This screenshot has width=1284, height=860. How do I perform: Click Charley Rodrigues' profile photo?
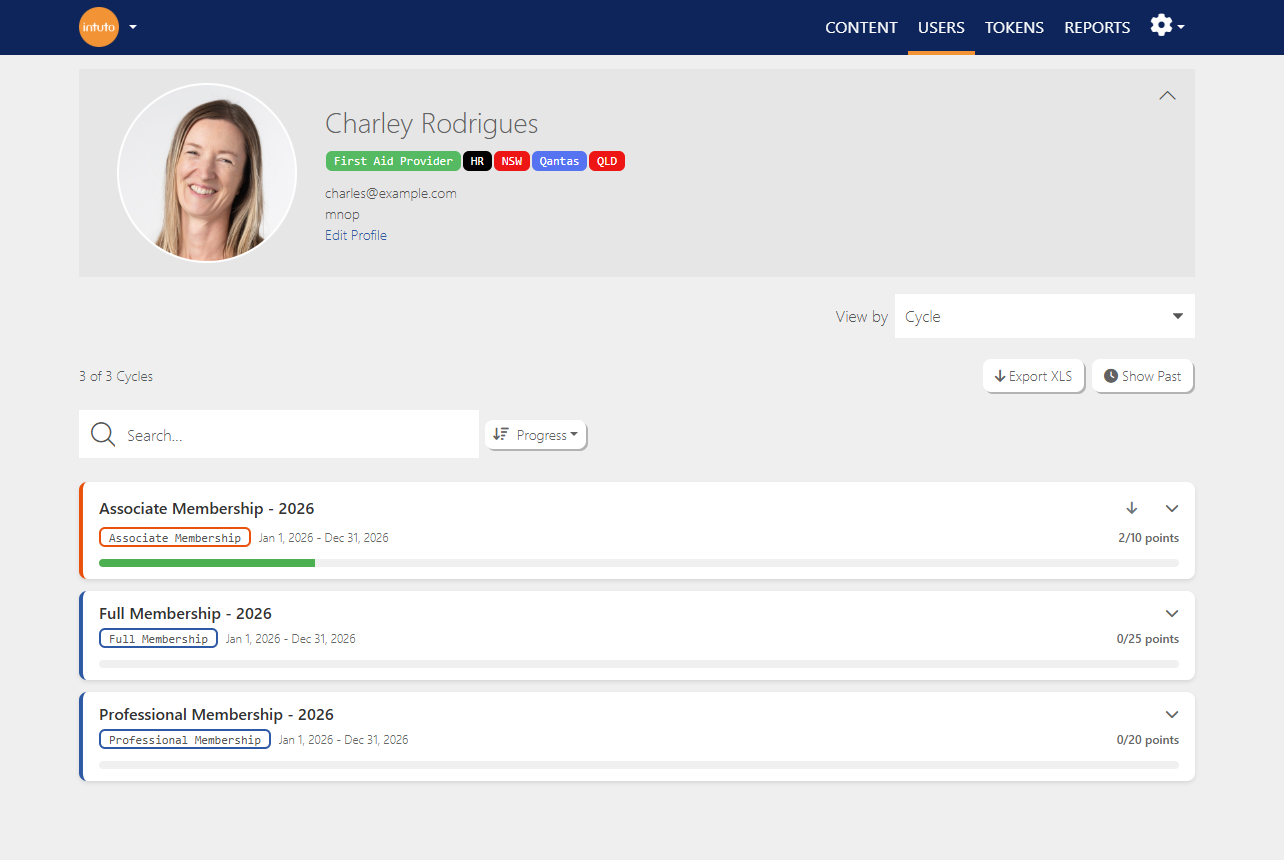click(x=207, y=173)
